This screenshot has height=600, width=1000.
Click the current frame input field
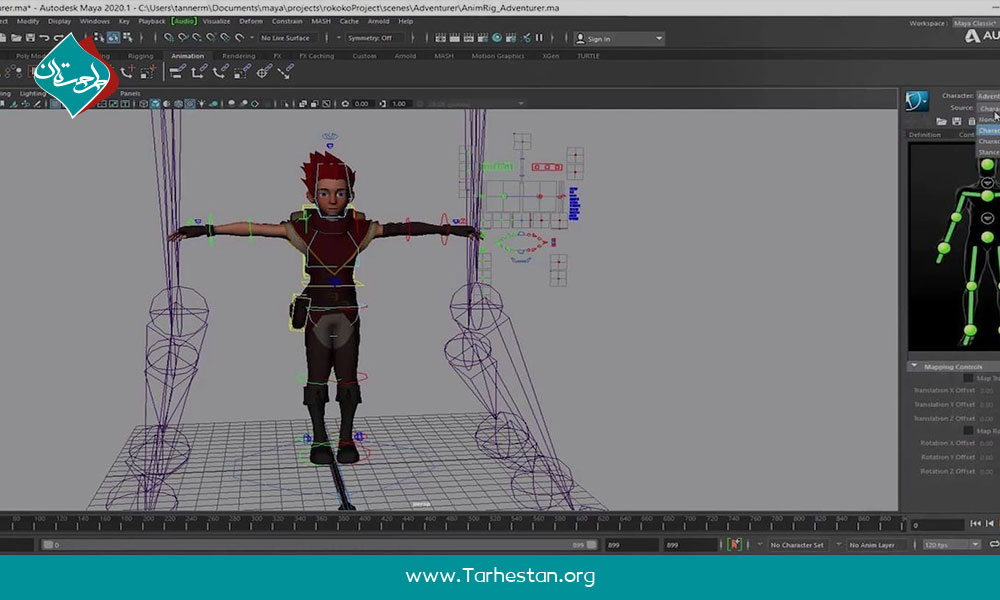[937, 525]
